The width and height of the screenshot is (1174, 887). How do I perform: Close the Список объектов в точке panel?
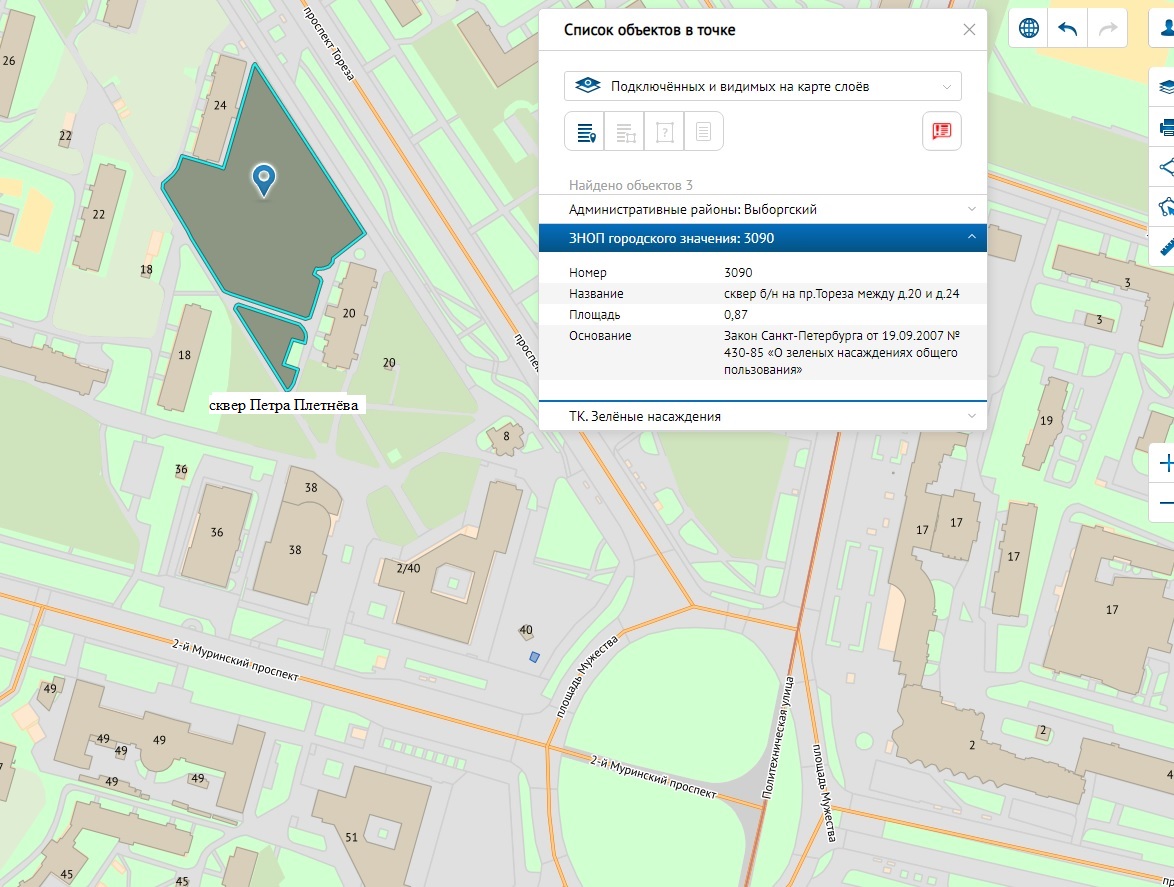click(969, 30)
